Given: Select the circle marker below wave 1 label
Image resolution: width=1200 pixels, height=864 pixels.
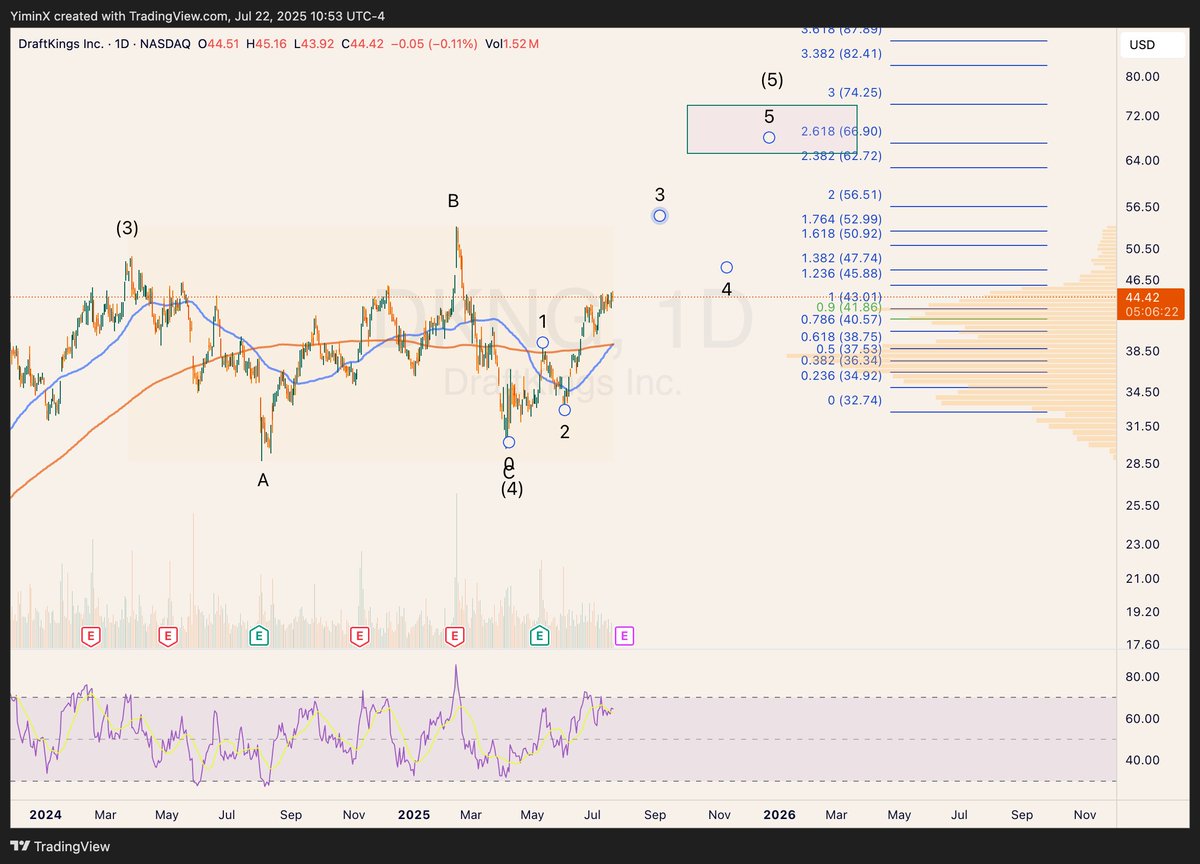Looking at the screenshot, I should (543, 342).
